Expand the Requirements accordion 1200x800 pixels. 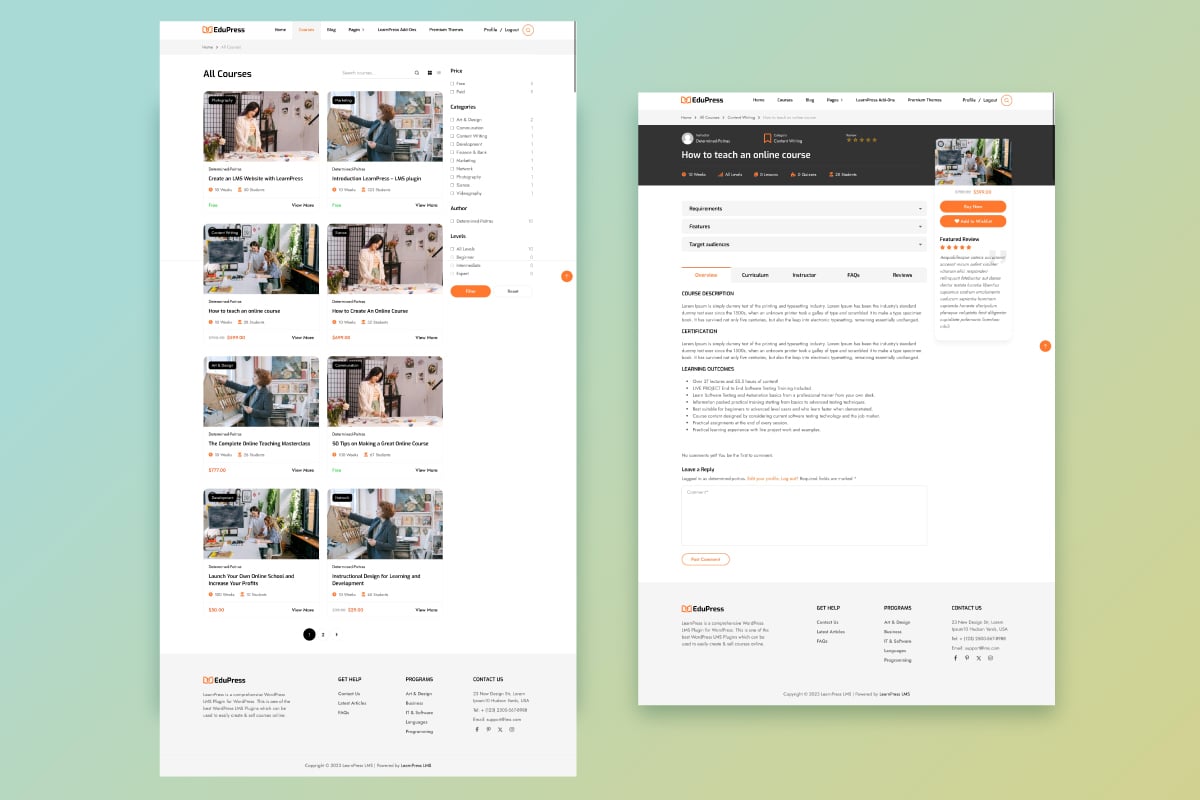click(x=803, y=209)
